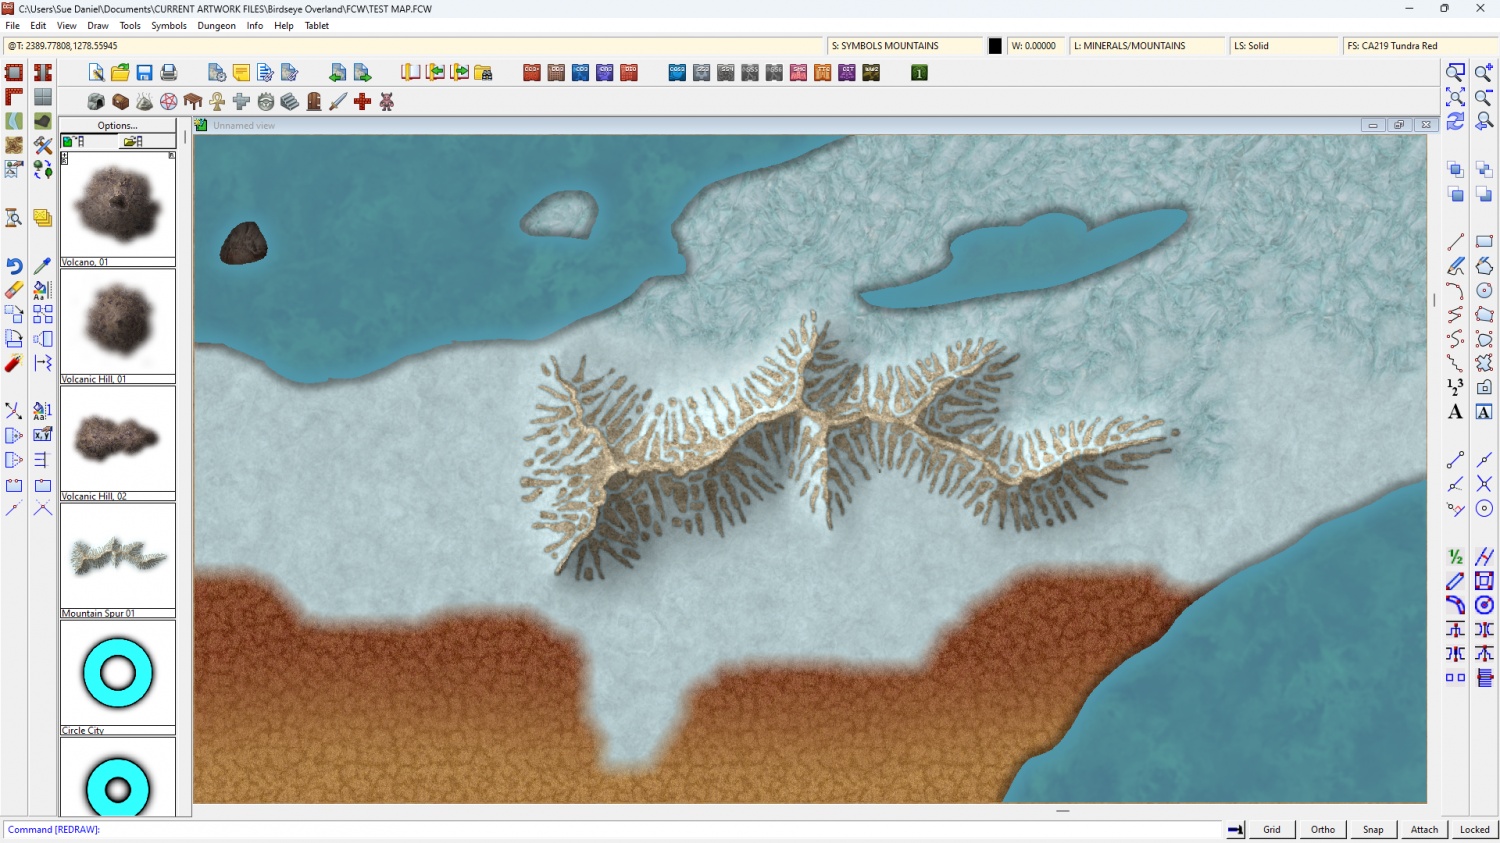Click the Undo arrow icon
Screen dimensions: 1500x843
pyautogui.click(x=14, y=266)
